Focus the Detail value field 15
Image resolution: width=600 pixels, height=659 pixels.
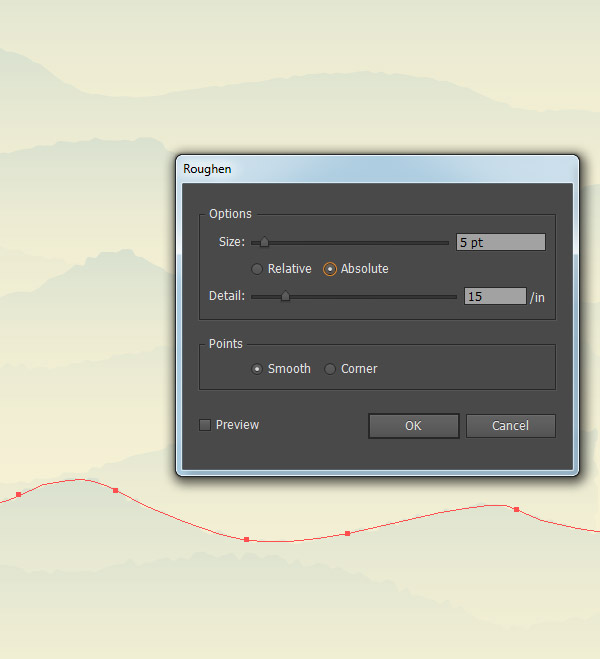pyautogui.click(x=495, y=296)
